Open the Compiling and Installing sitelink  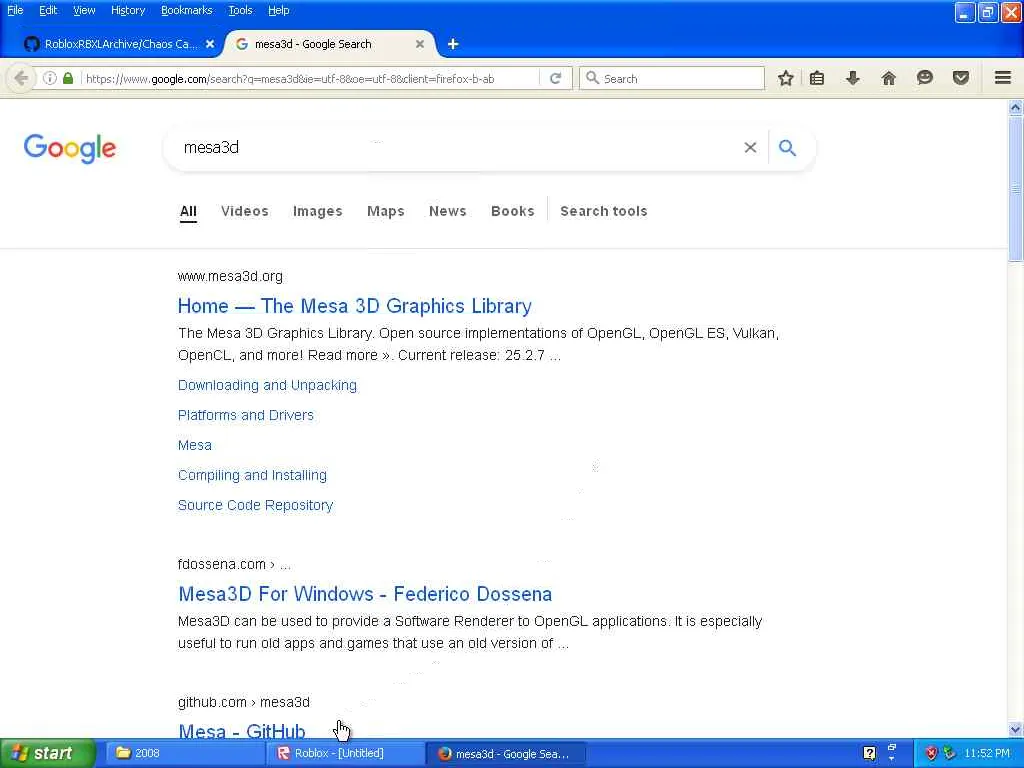252,475
